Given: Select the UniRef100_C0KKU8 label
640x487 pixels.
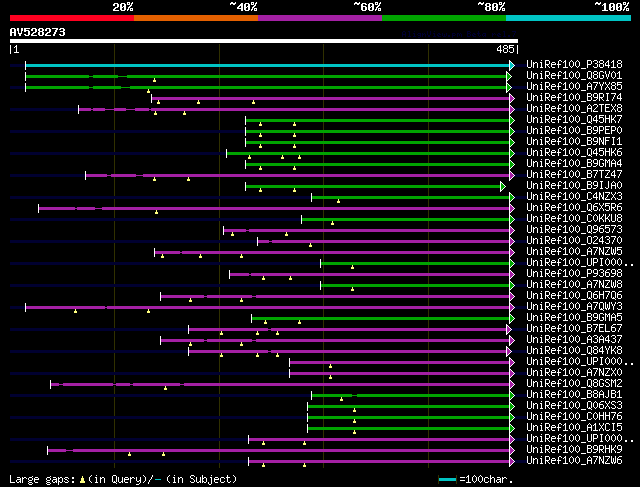Looking at the screenshot, I should click(x=574, y=219).
